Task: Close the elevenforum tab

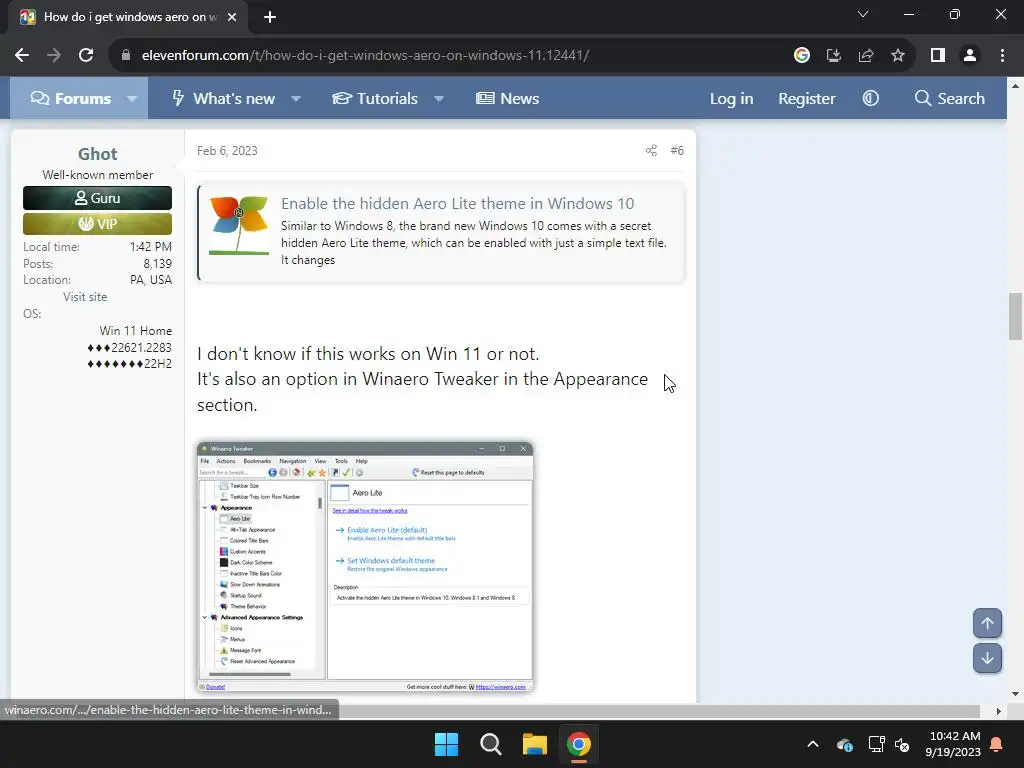Action: pyautogui.click(x=232, y=17)
